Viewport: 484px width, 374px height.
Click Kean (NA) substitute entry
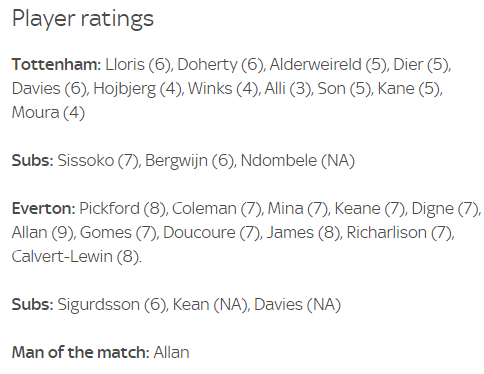[x=210, y=305]
